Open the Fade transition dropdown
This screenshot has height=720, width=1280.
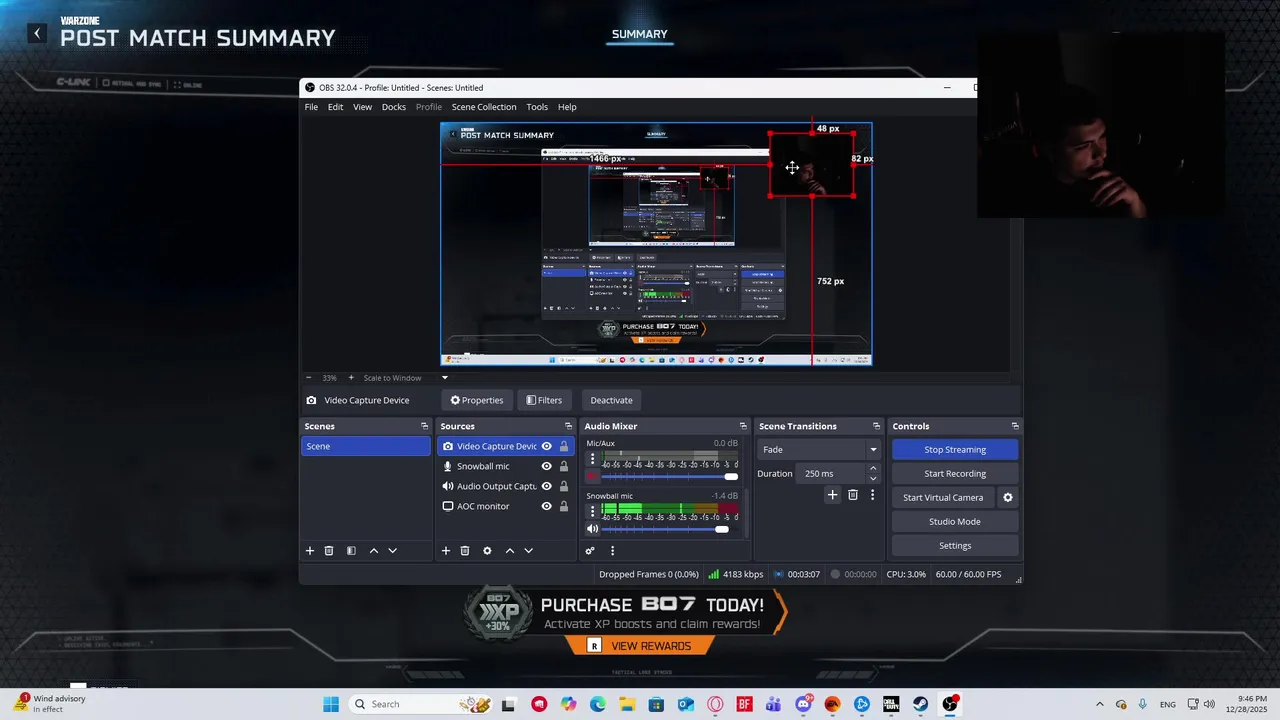pyautogui.click(x=819, y=450)
